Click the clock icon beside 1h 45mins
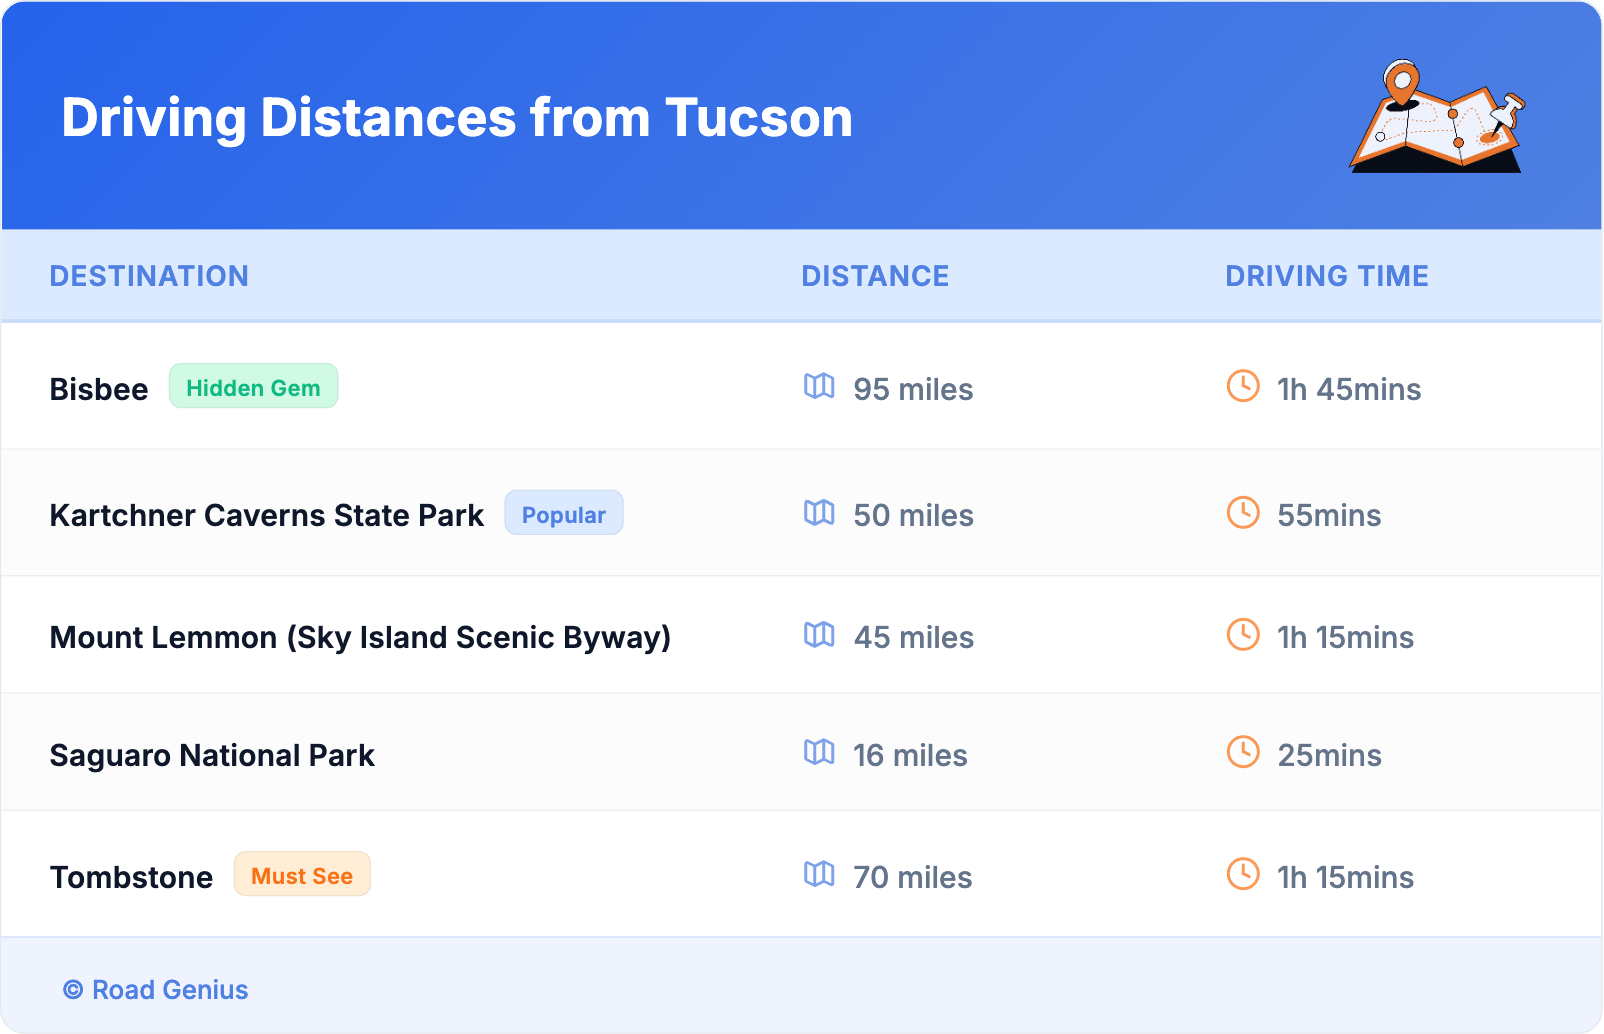 click(1243, 387)
